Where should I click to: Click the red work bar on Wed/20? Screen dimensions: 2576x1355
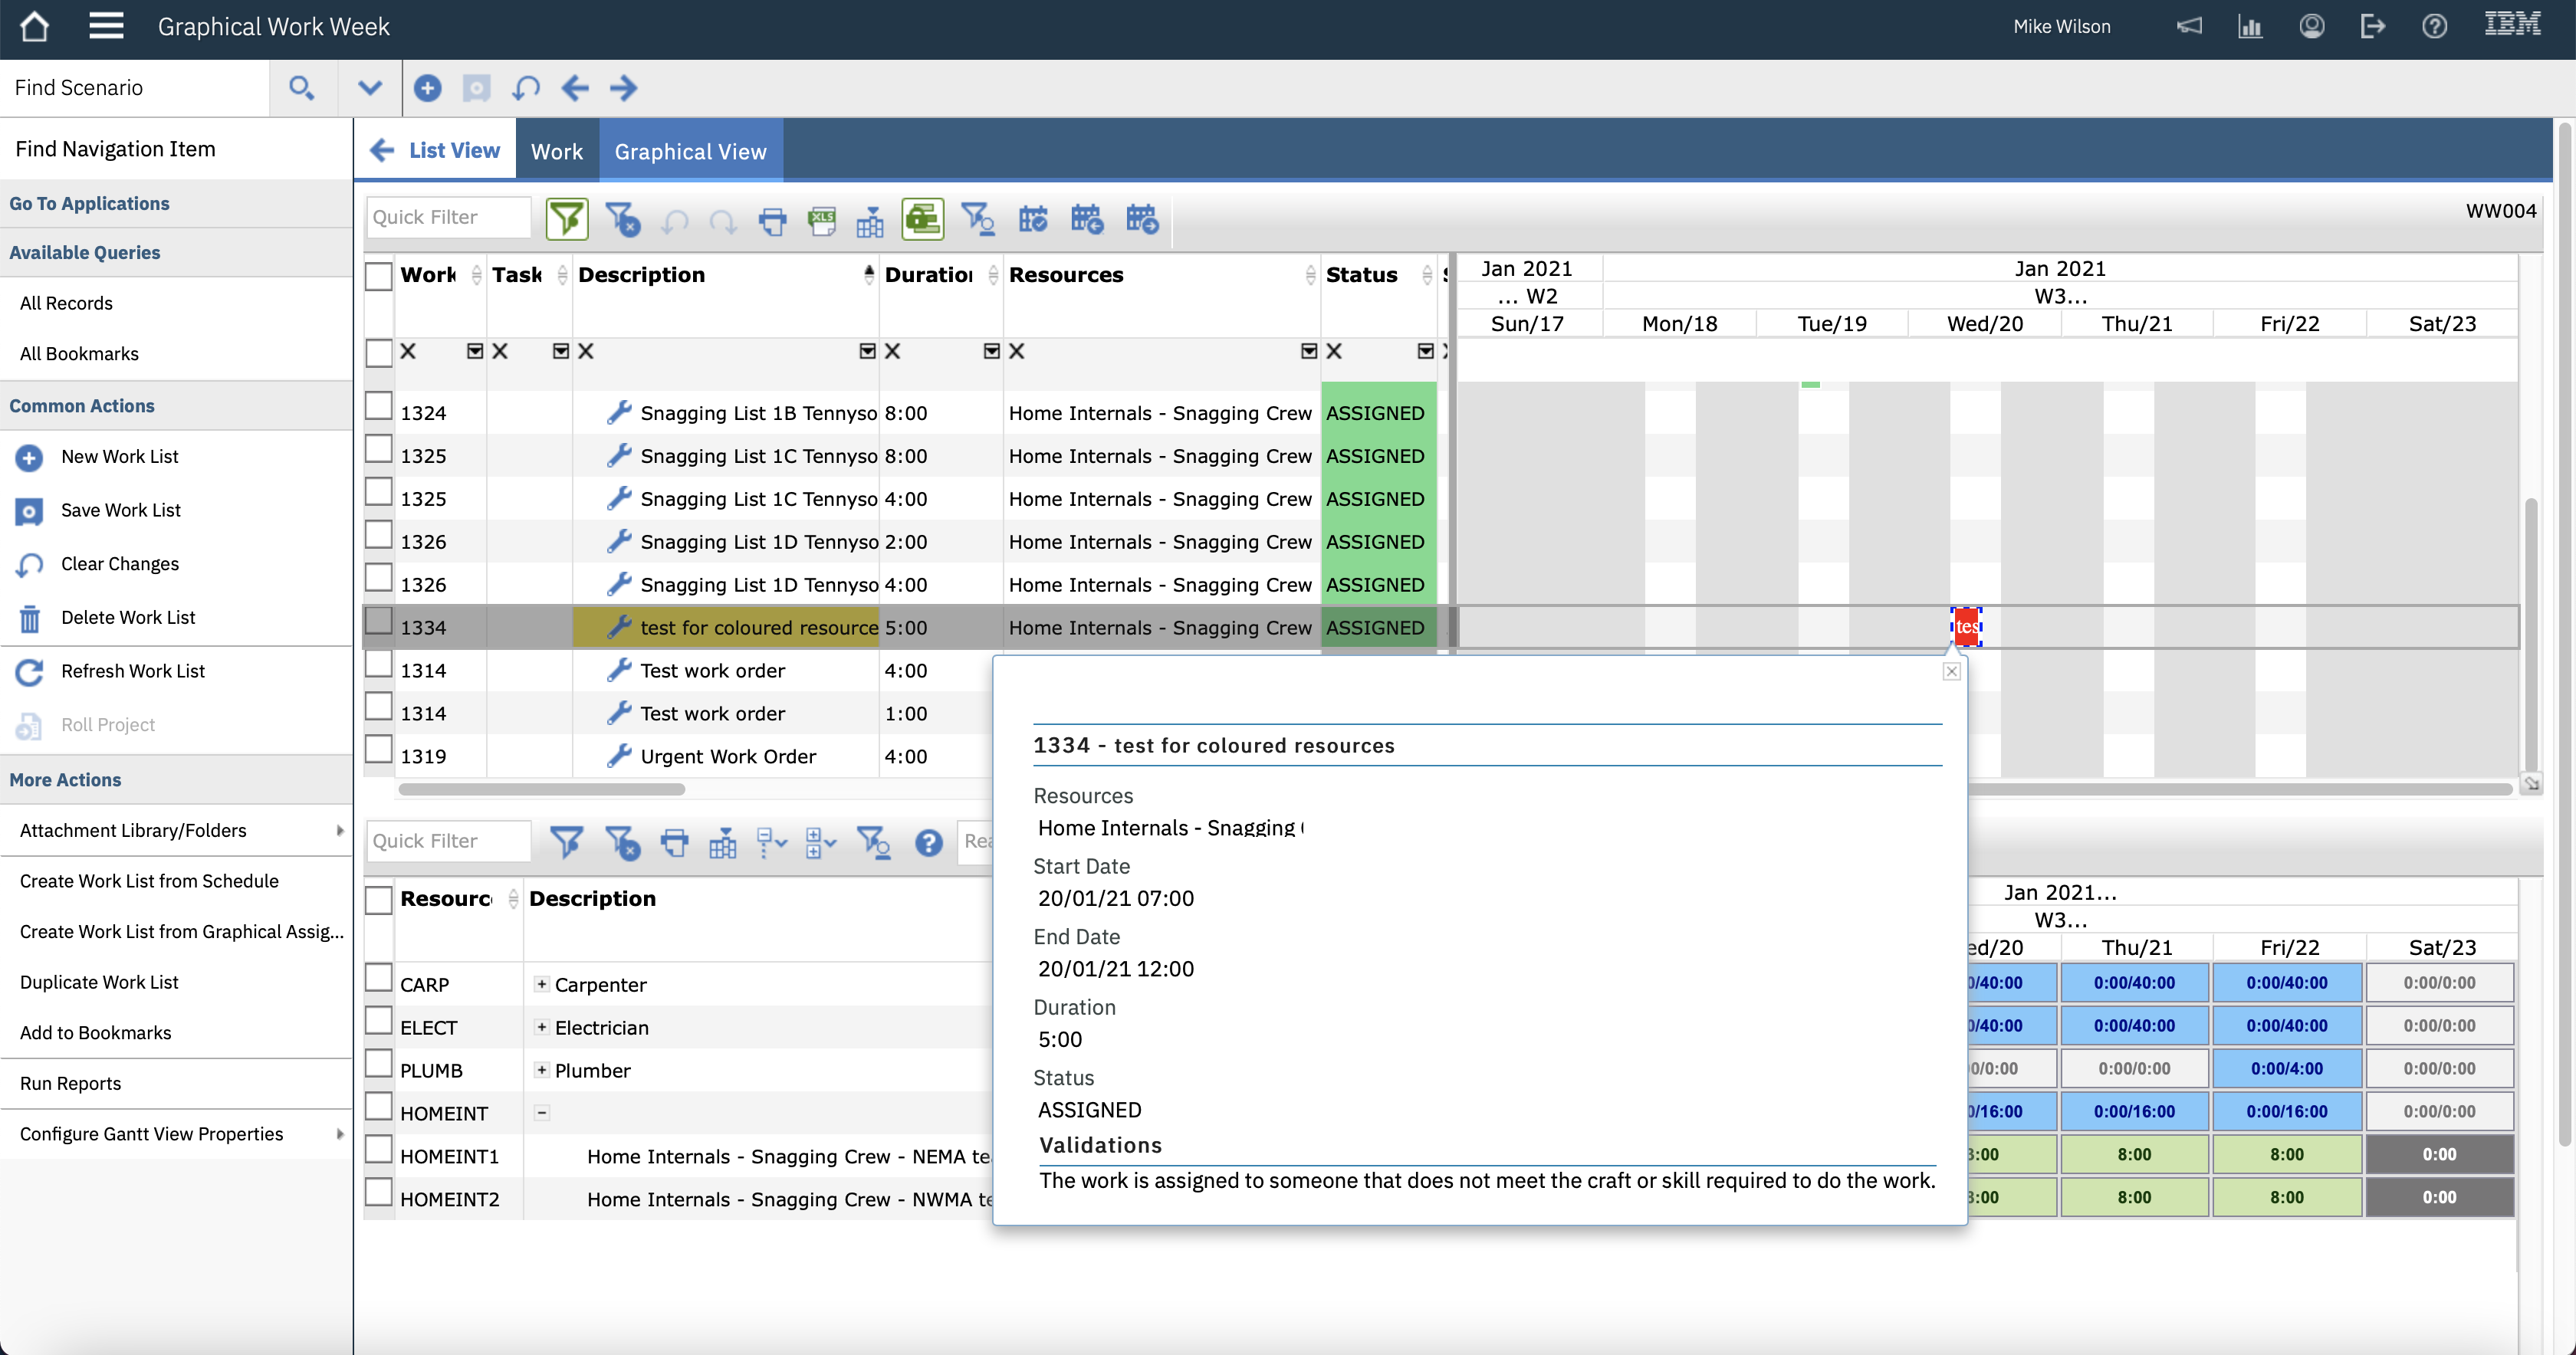[x=1966, y=627]
